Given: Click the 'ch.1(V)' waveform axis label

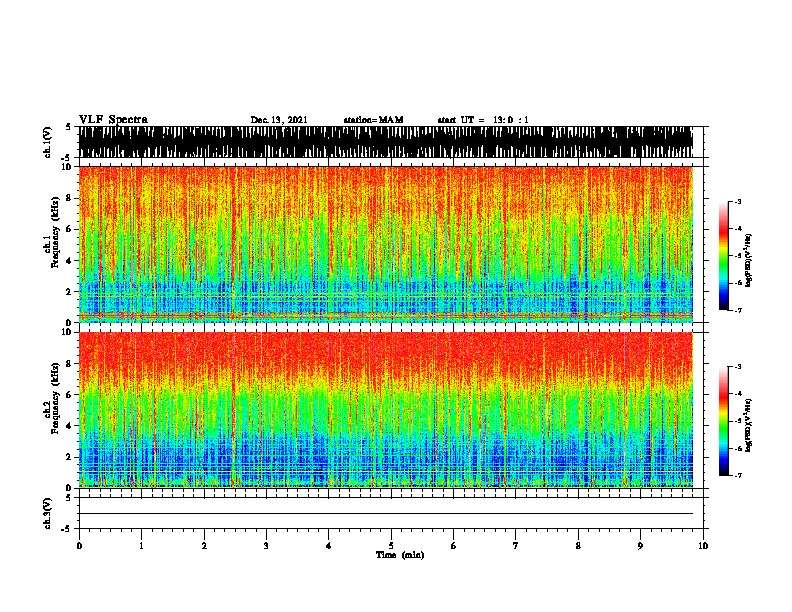Looking at the screenshot, I should tap(48, 142).
